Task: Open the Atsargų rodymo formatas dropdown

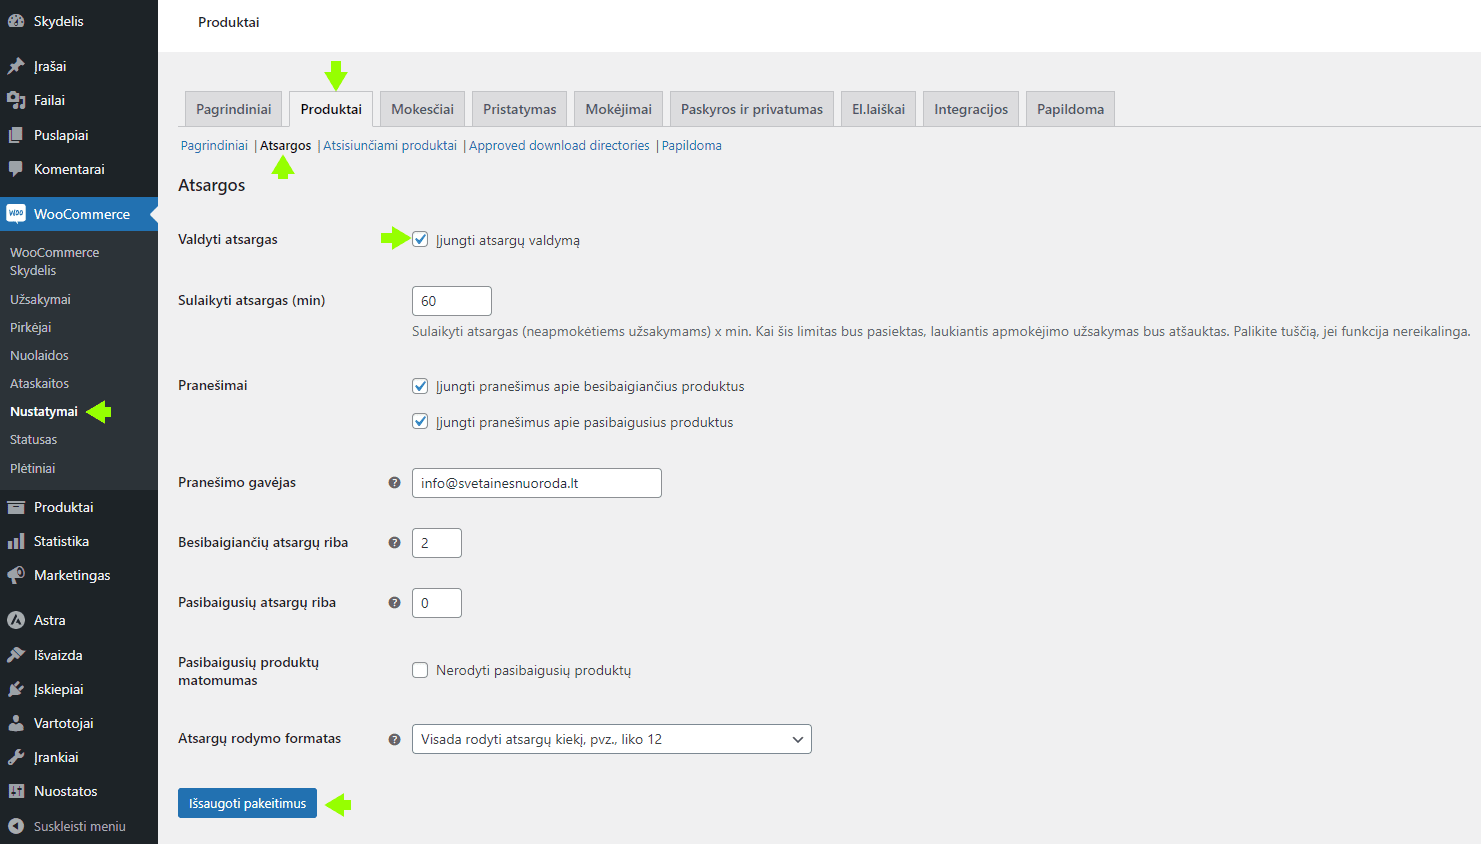Action: click(x=611, y=739)
